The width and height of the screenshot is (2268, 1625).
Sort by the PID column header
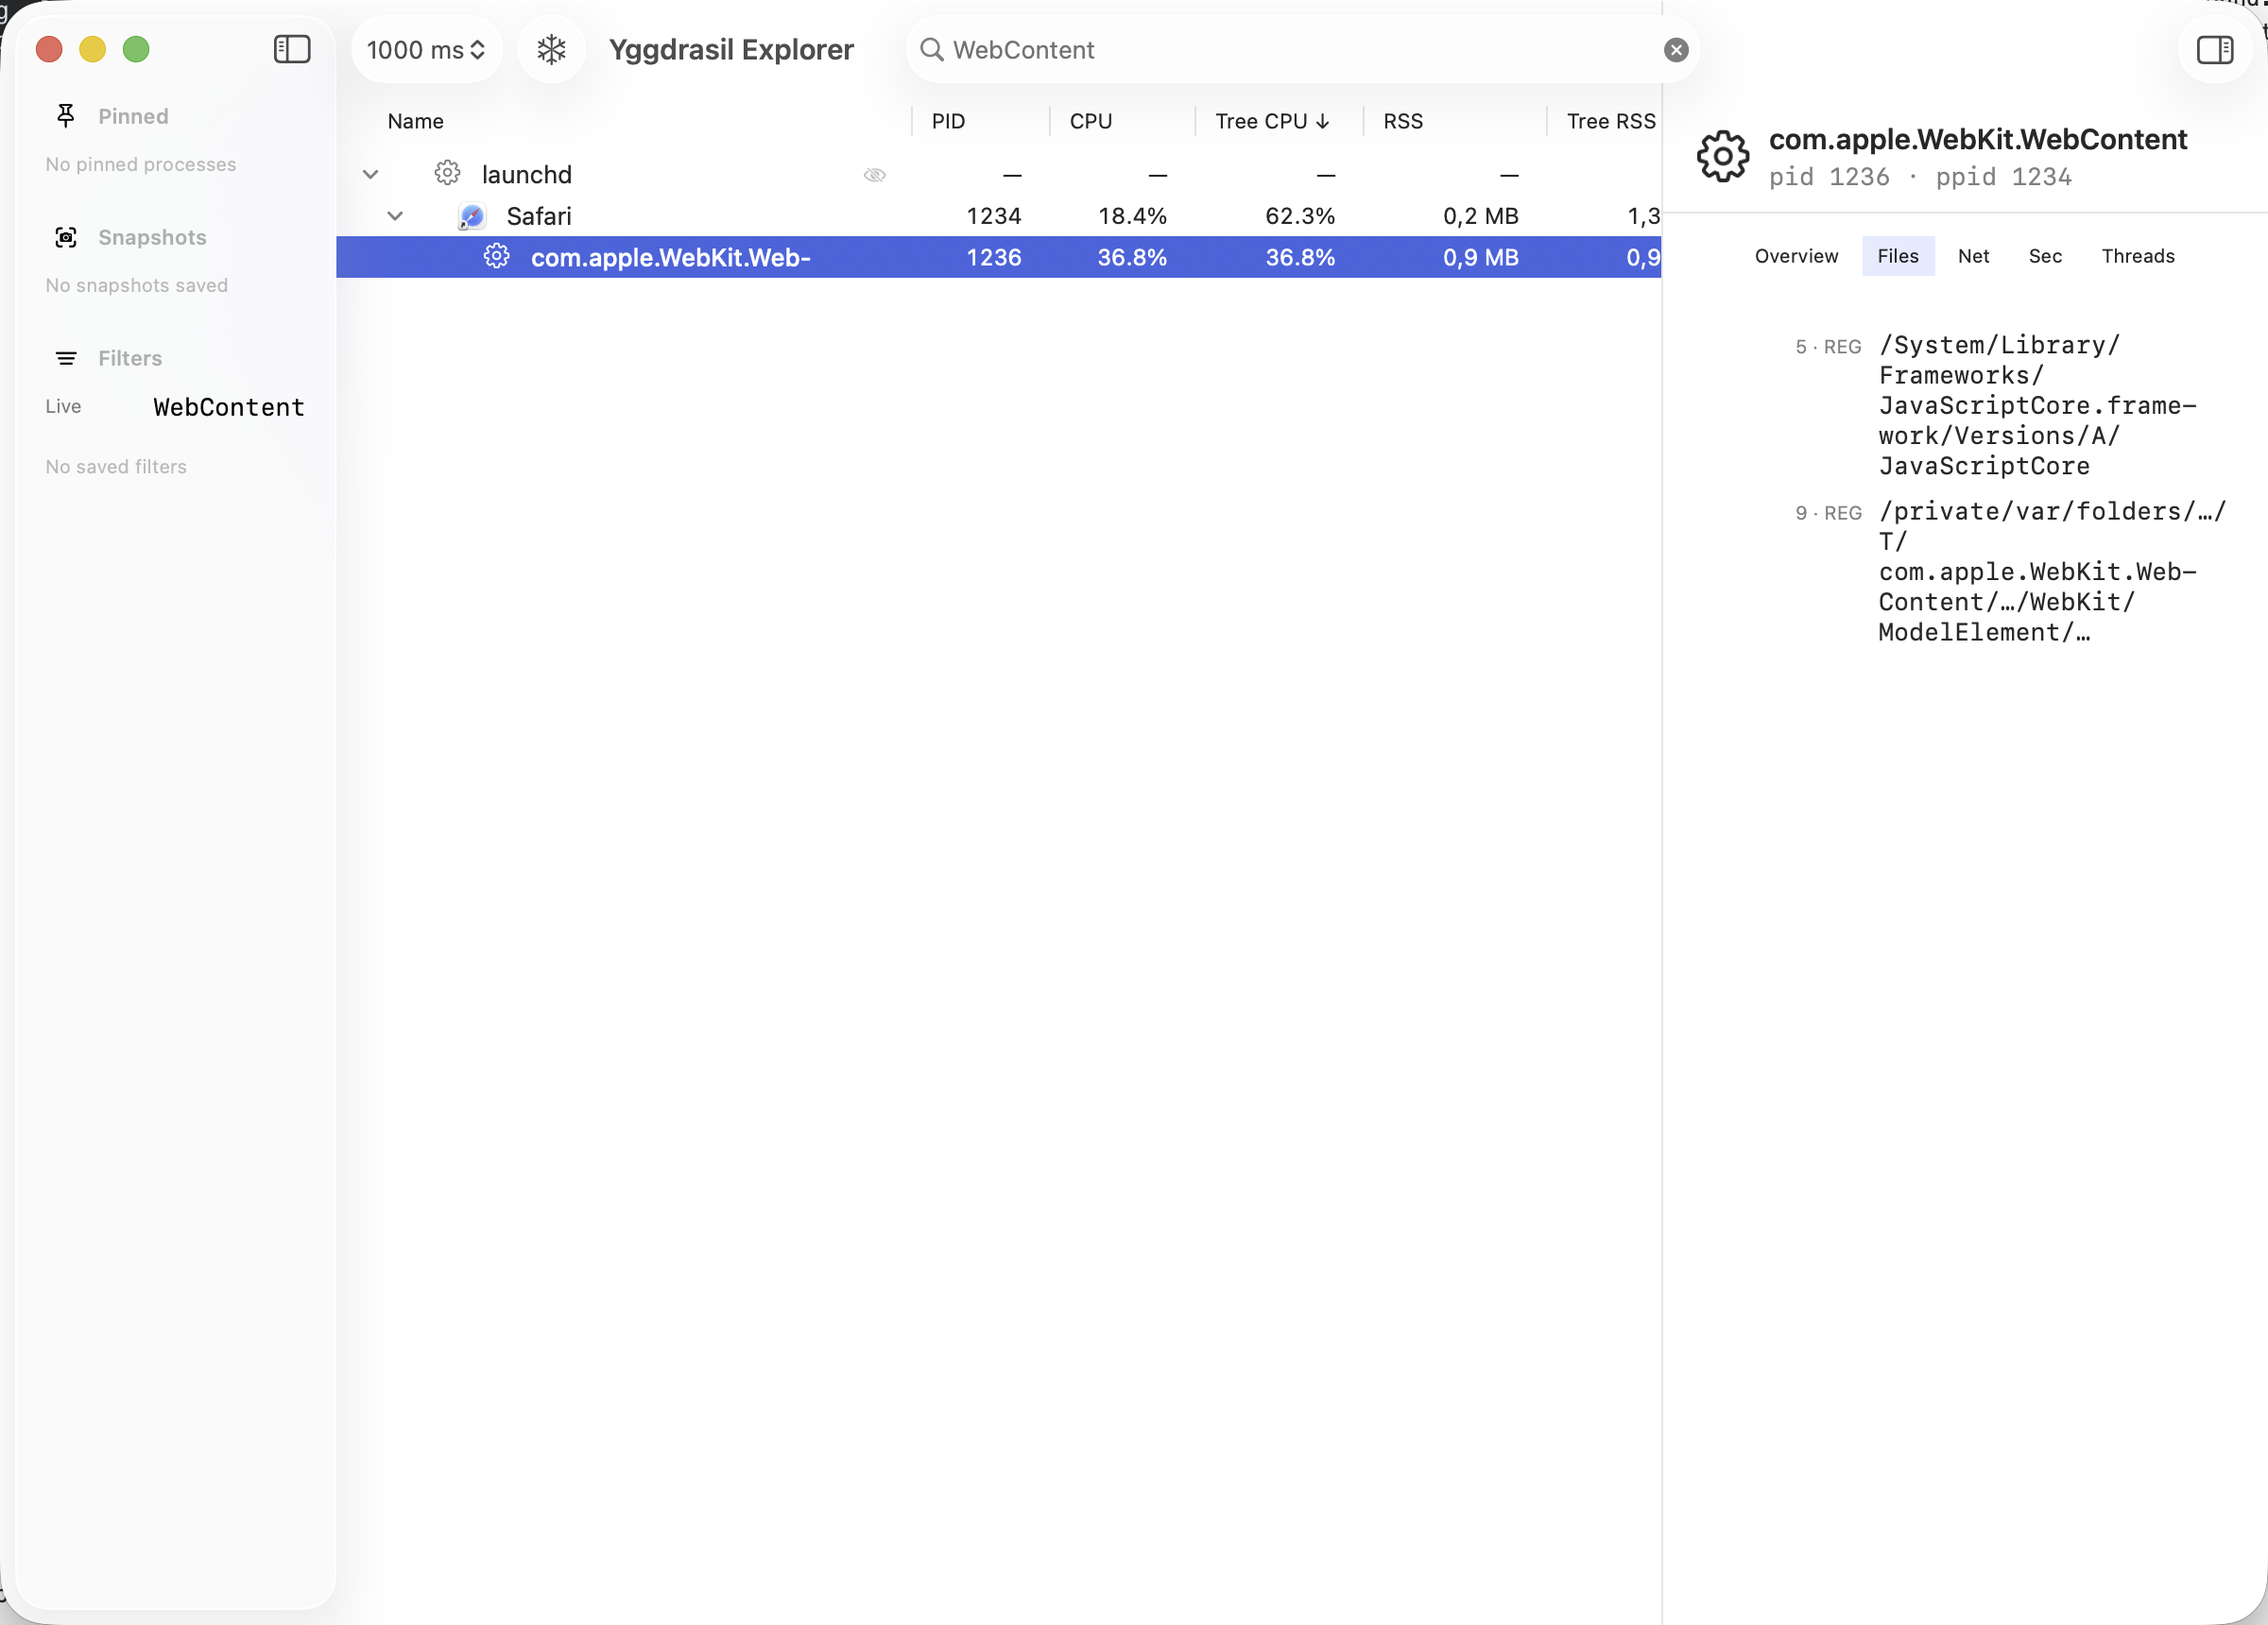(948, 121)
